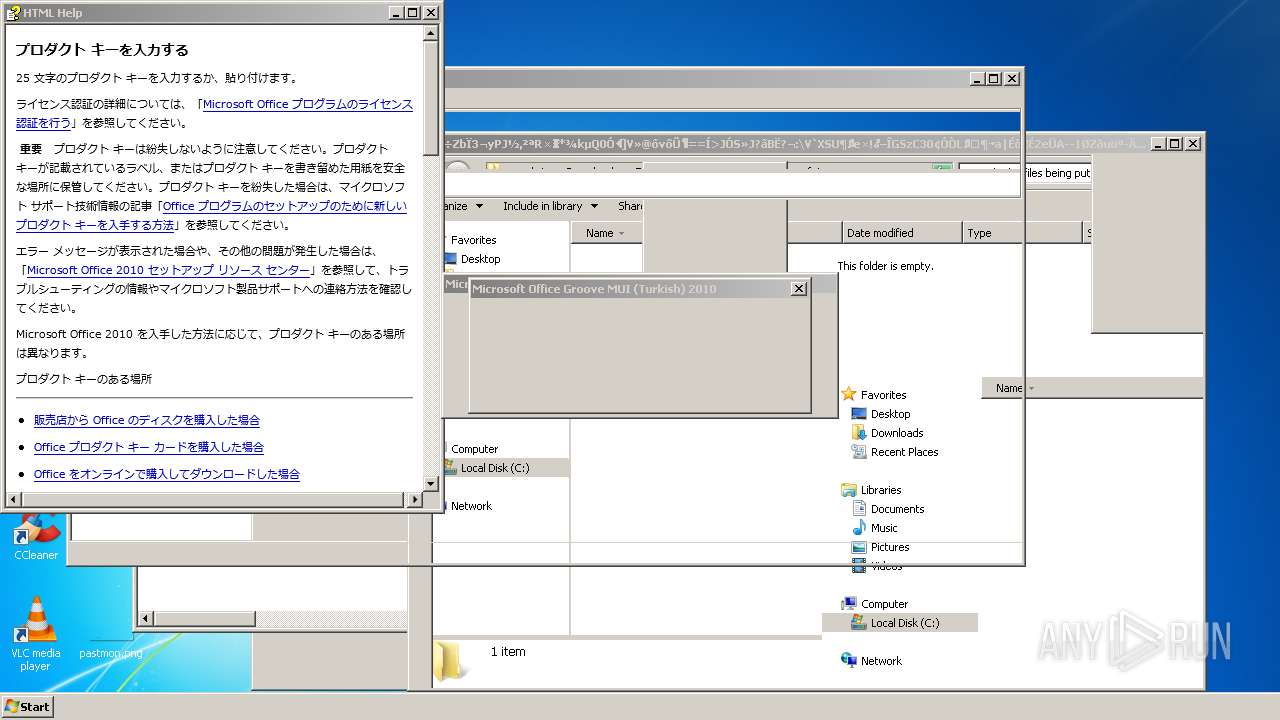Click the Desktop icon in right Explorer Favorites
The image size is (1280, 720).
(x=859, y=414)
